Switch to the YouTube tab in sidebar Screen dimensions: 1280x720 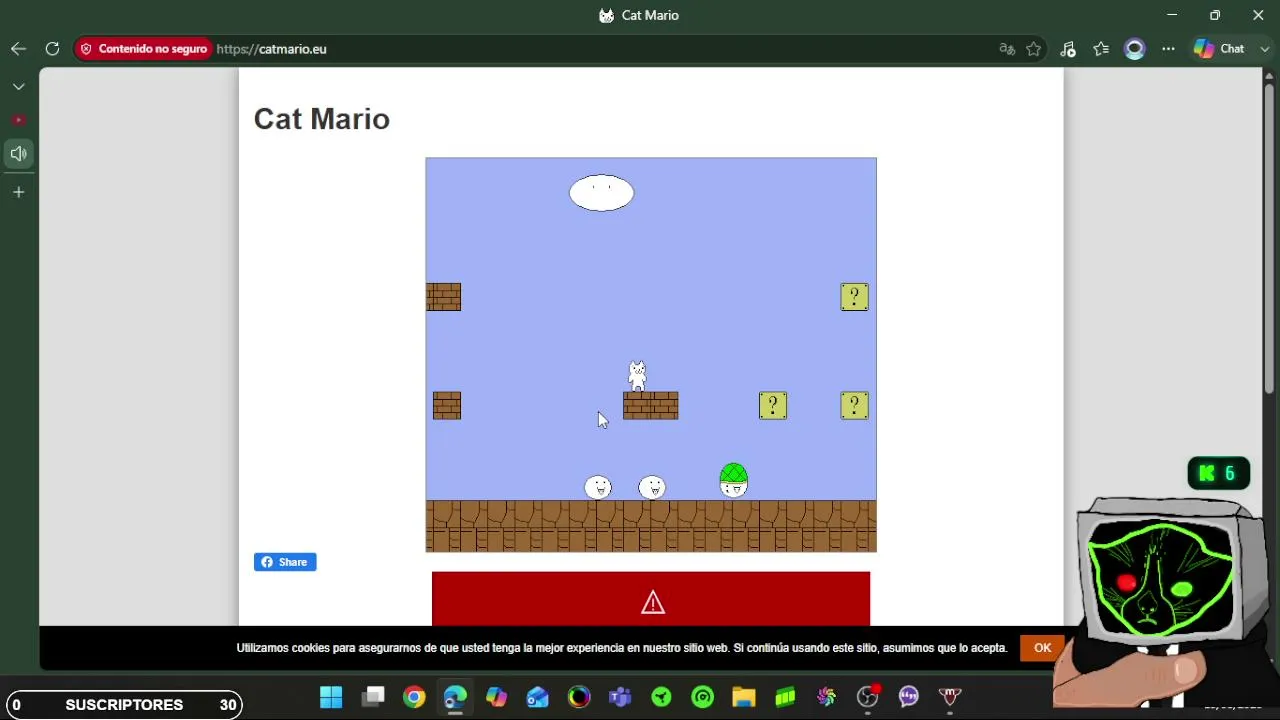click(18, 120)
